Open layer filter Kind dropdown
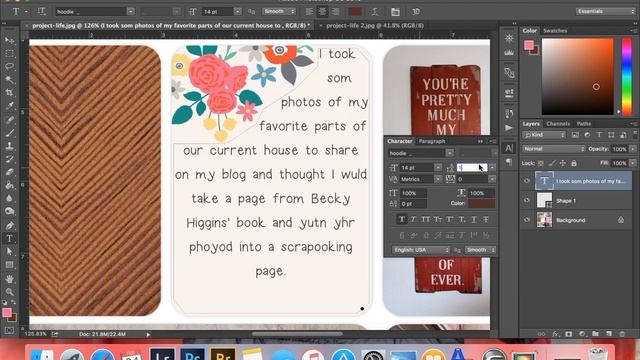The height and width of the screenshot is (360, 640). 544,135
